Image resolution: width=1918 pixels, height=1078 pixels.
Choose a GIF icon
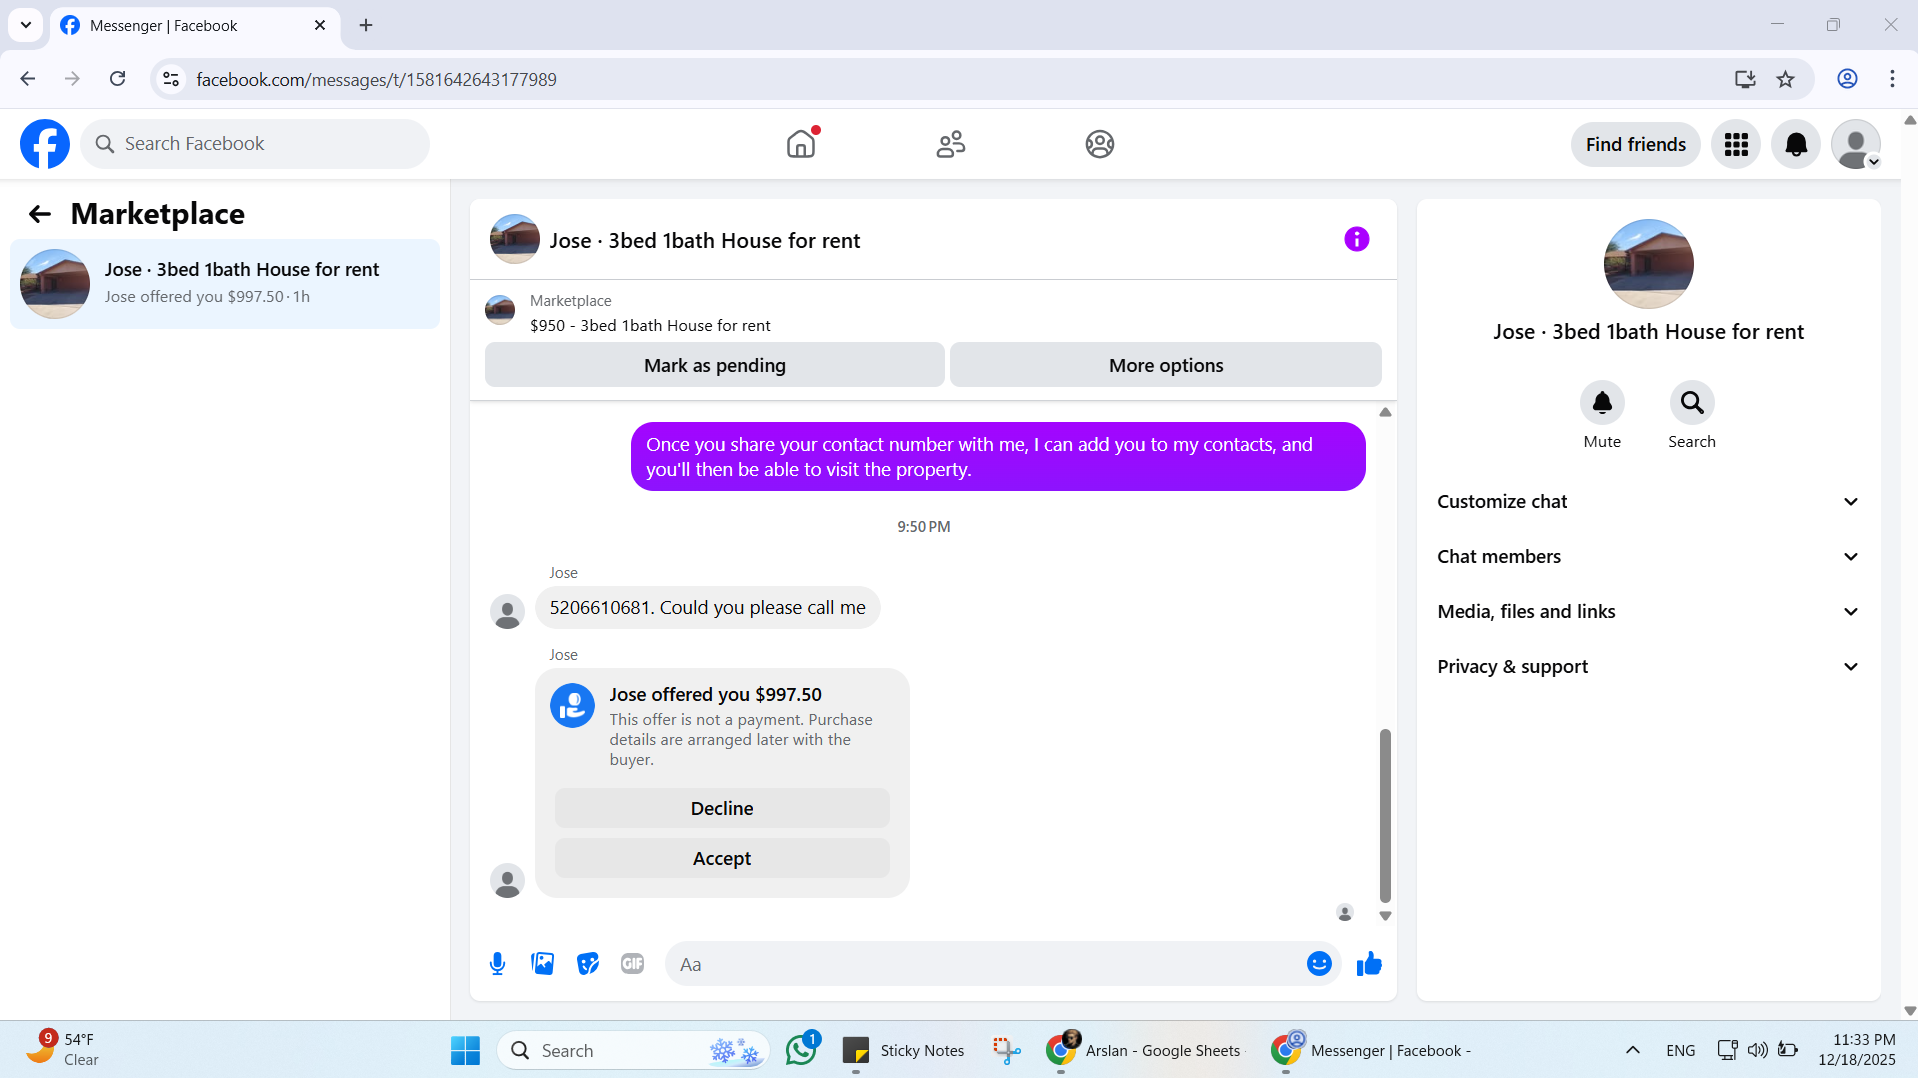point(632,964)
